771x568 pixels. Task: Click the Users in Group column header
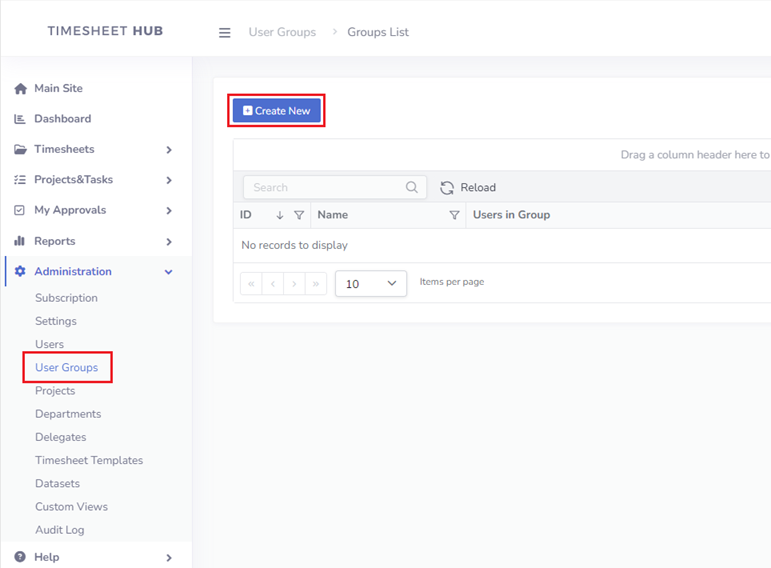click(x=511, y=215)
